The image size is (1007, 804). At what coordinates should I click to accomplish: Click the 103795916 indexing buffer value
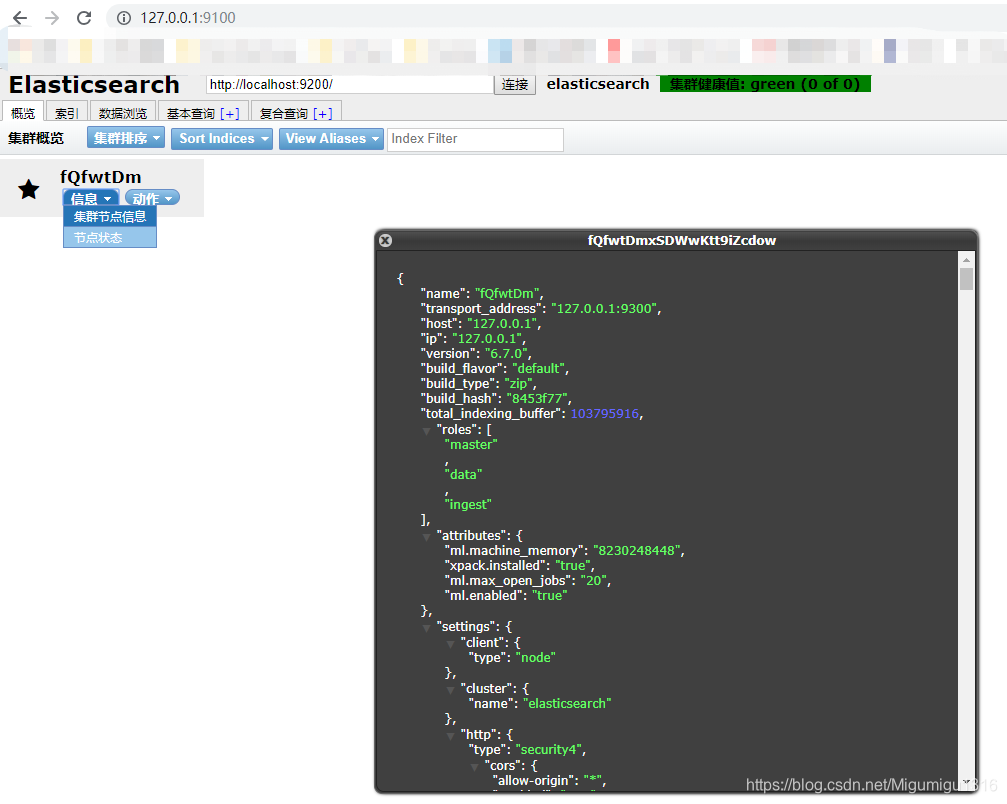click(x=605, y=414)
